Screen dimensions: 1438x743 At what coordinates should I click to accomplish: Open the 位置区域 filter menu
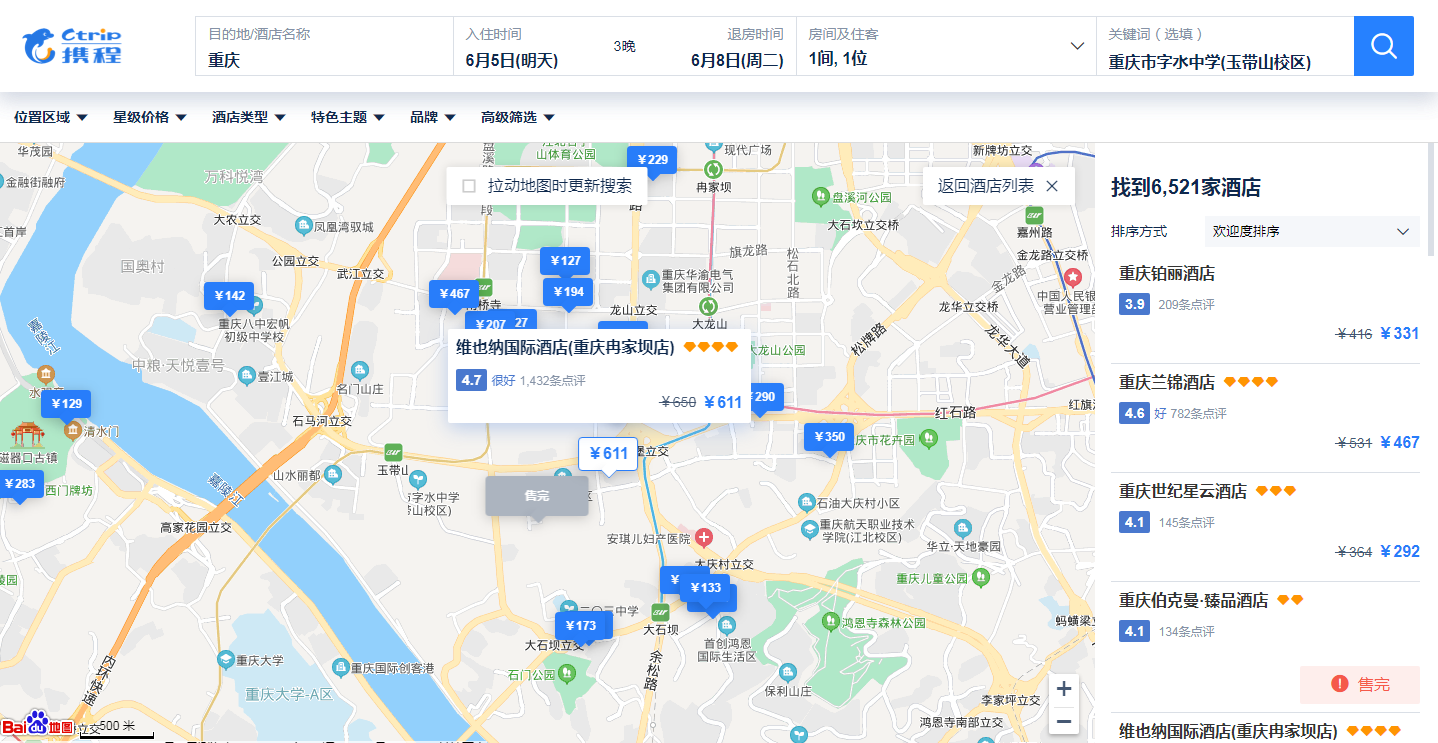click(48, 117)
